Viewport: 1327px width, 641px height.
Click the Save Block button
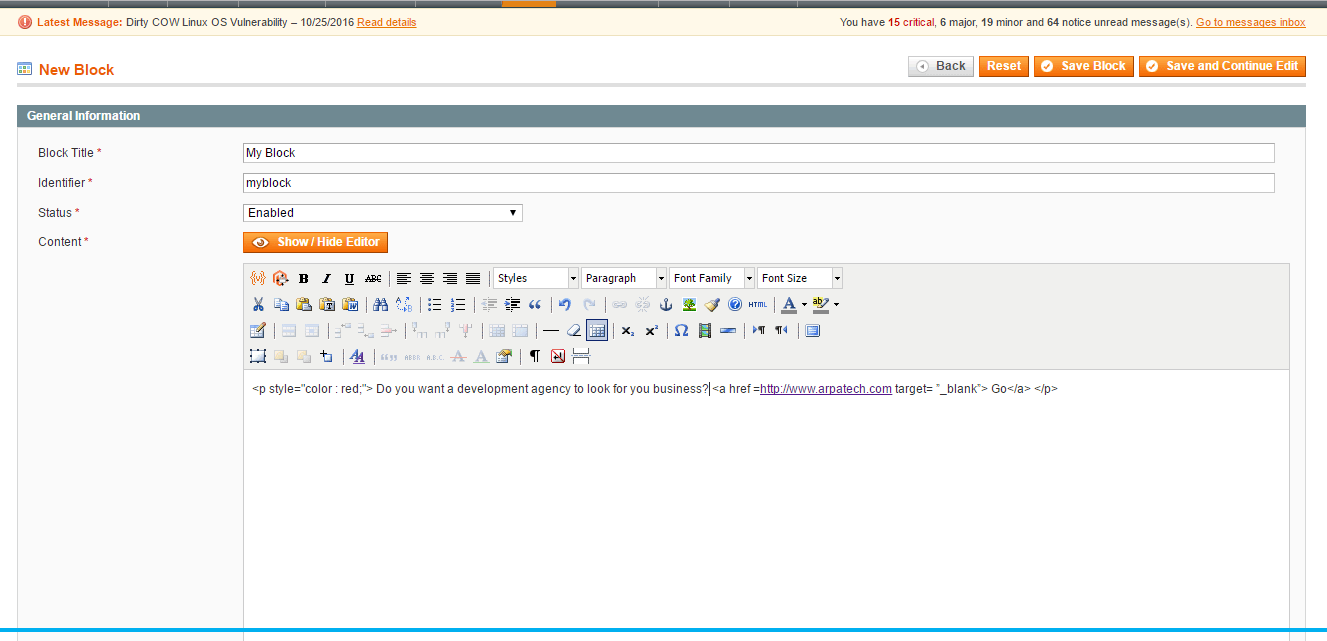[1083, 66]
